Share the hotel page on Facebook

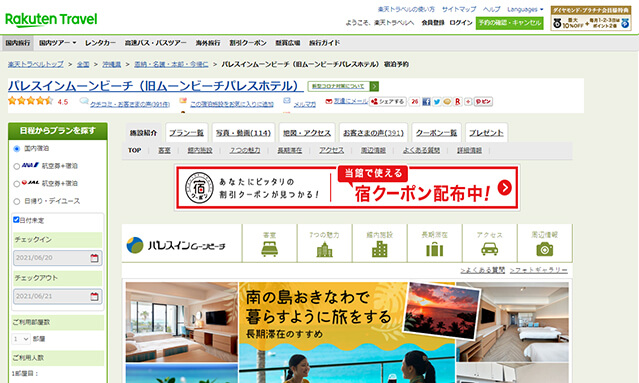426,101
